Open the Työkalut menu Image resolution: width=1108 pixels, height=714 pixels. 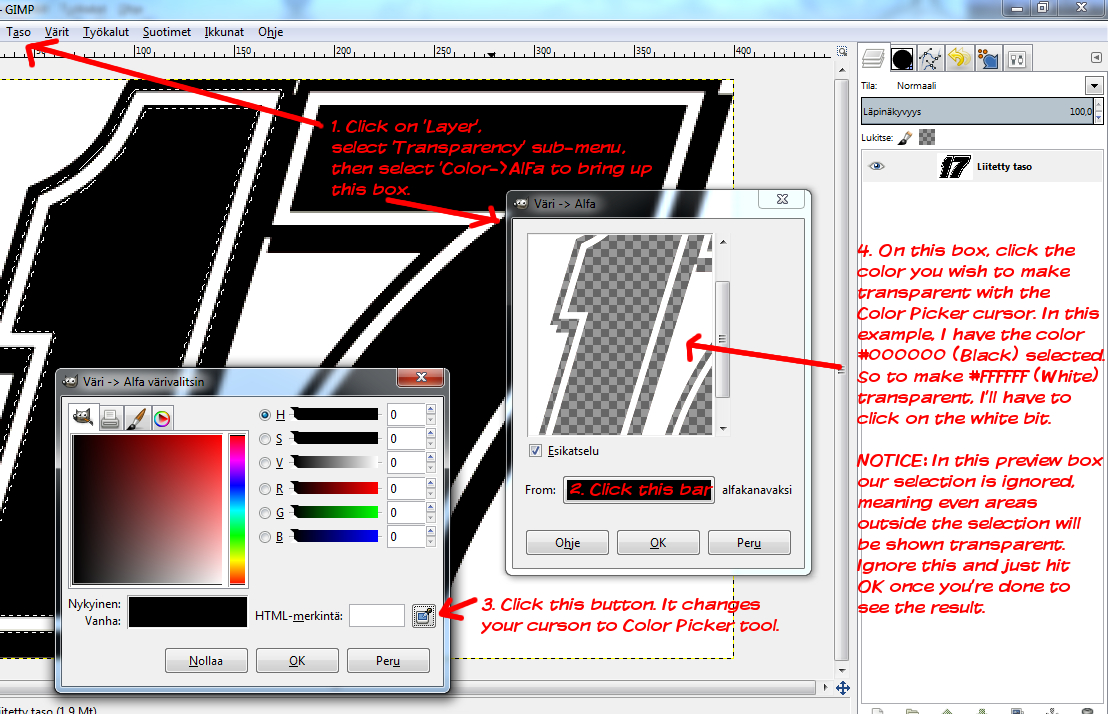tap(106, 32)
